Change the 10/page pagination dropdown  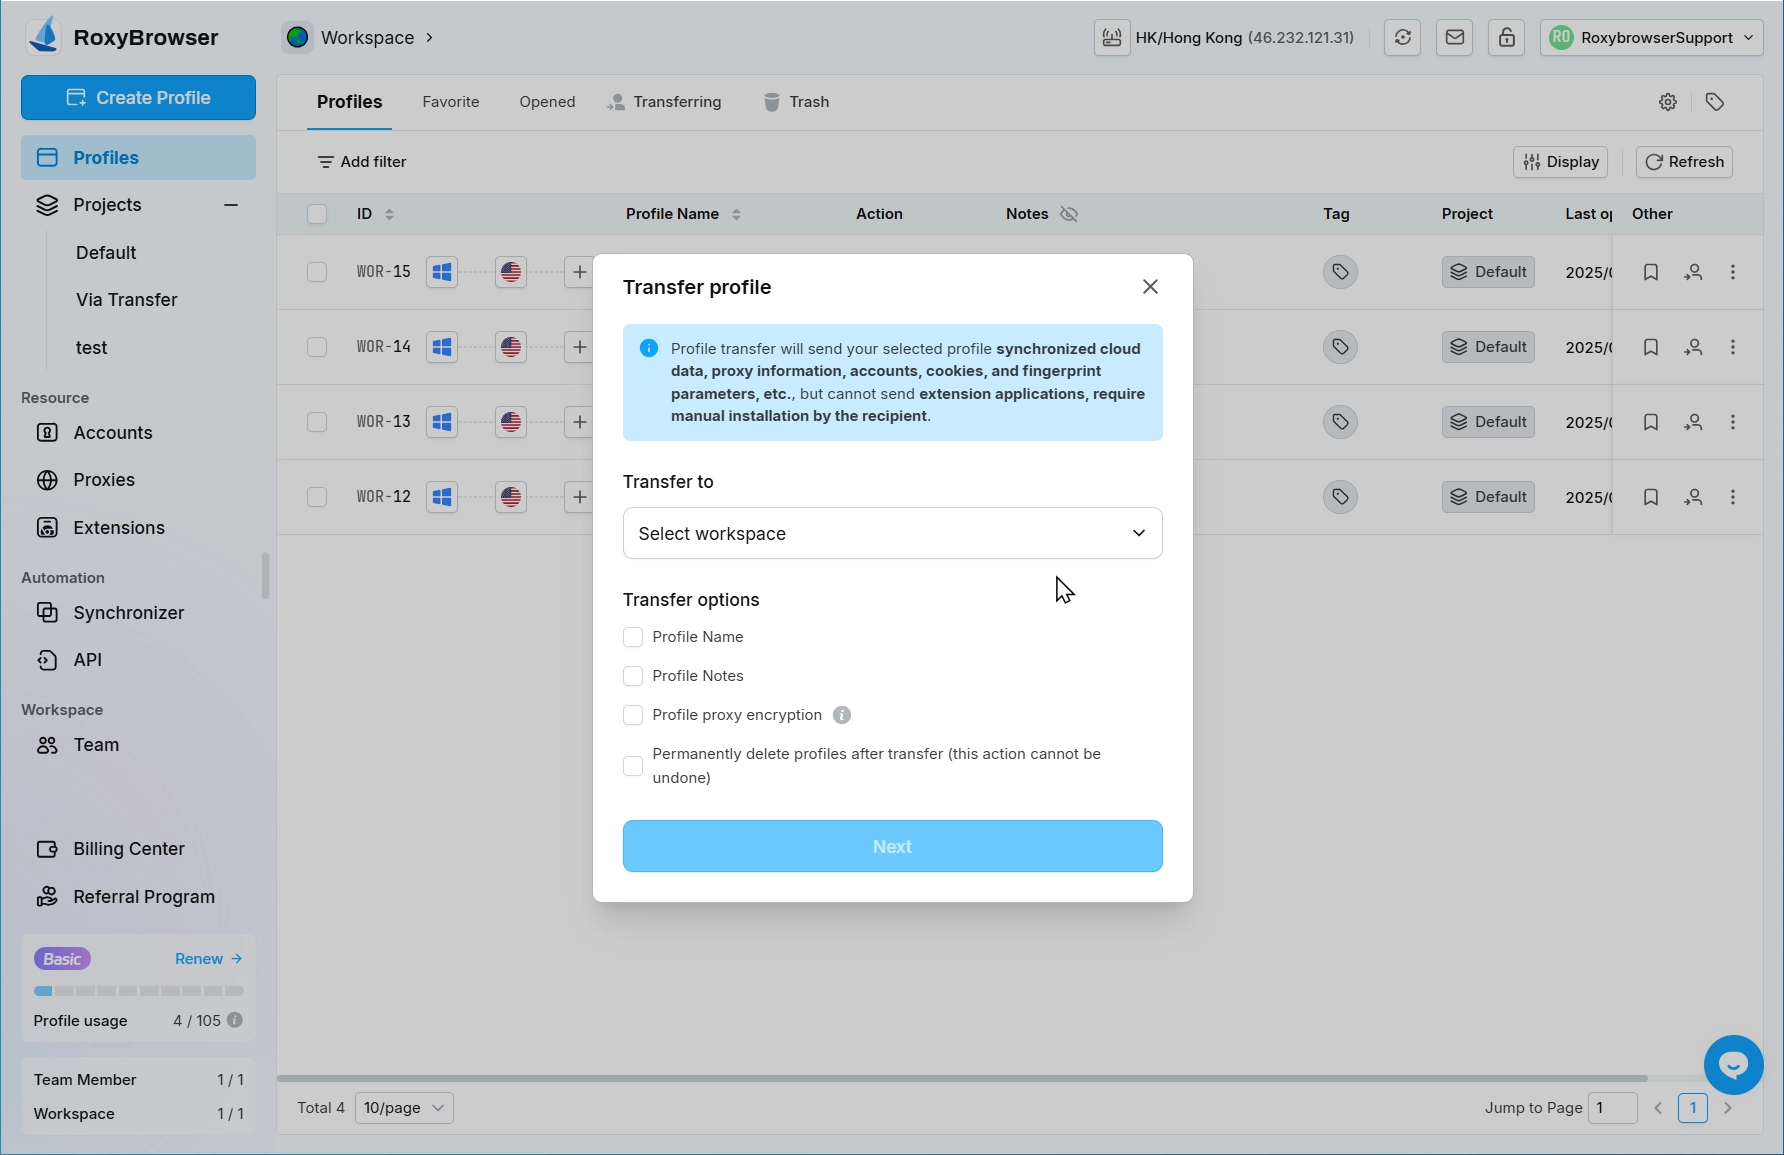pyautogui.click(x=404, y=1108)
